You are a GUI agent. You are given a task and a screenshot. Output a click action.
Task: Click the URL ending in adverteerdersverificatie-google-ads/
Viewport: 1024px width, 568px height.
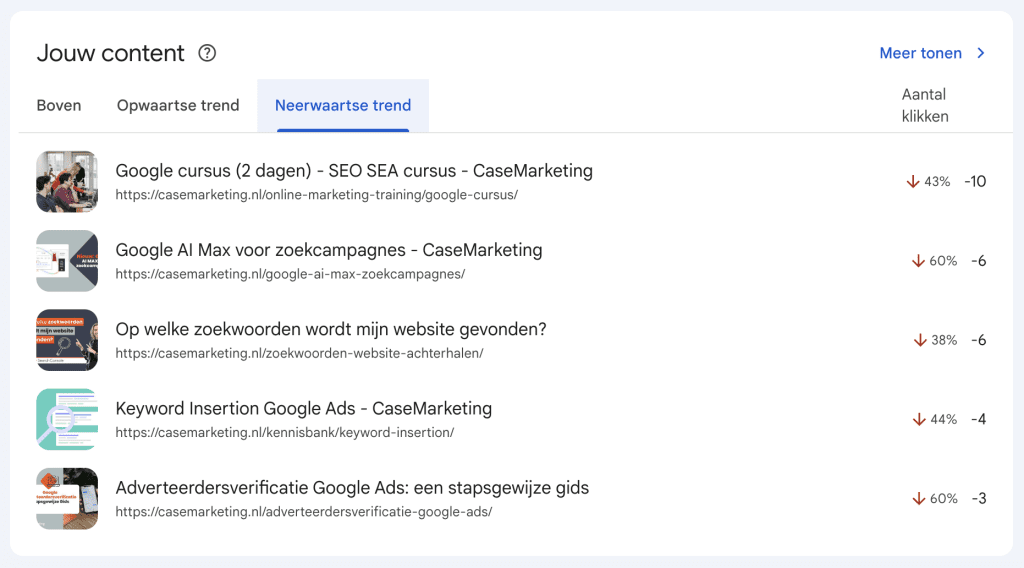pos(304,512)
